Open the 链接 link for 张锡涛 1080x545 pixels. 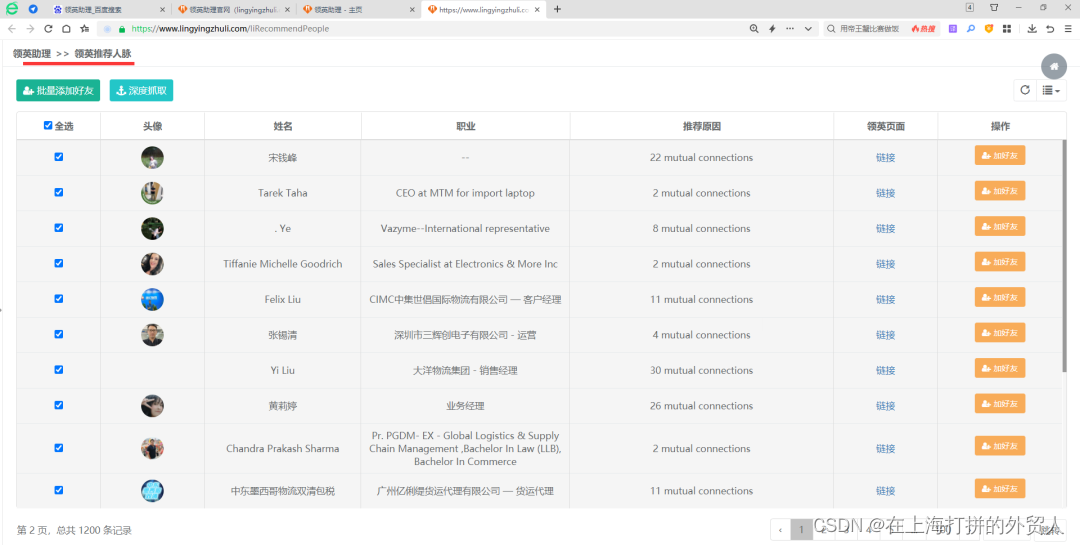[x=885, y=335]
